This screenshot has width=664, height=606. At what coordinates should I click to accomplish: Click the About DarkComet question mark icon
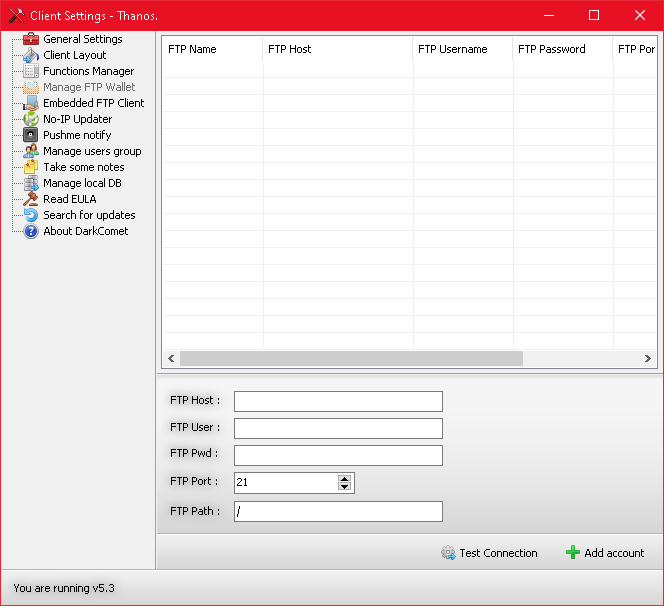tap(31, 231)
